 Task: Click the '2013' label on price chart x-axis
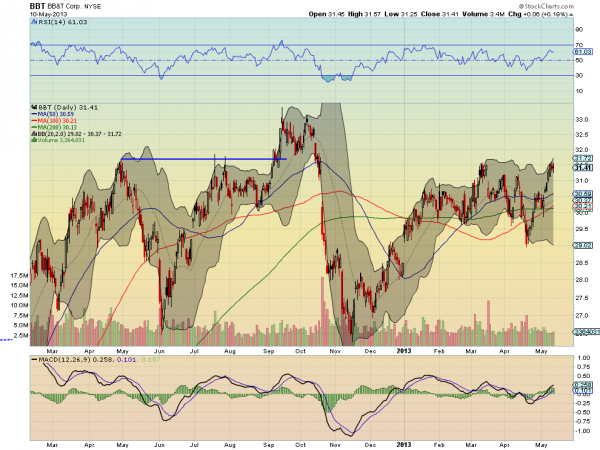coord(404,351)
